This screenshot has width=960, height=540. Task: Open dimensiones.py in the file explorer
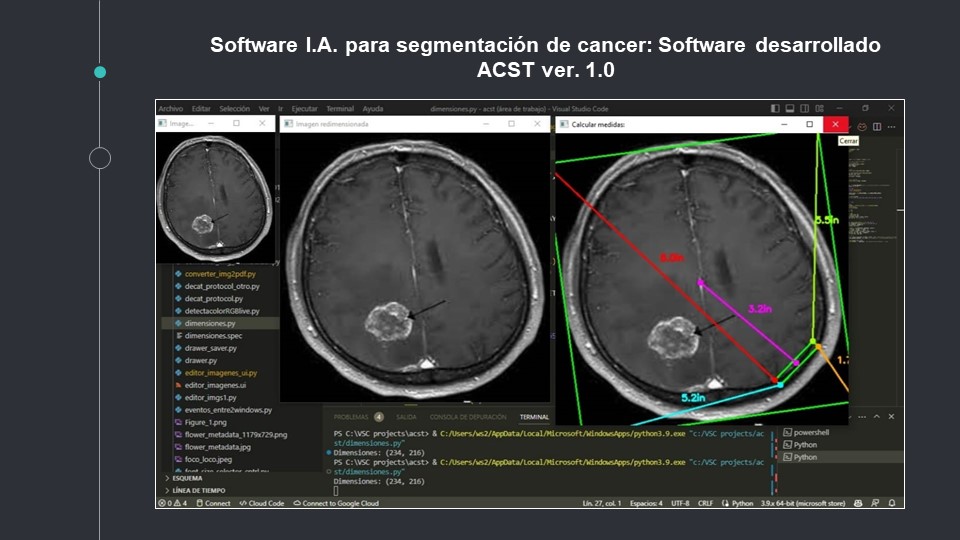pos(210,324)
